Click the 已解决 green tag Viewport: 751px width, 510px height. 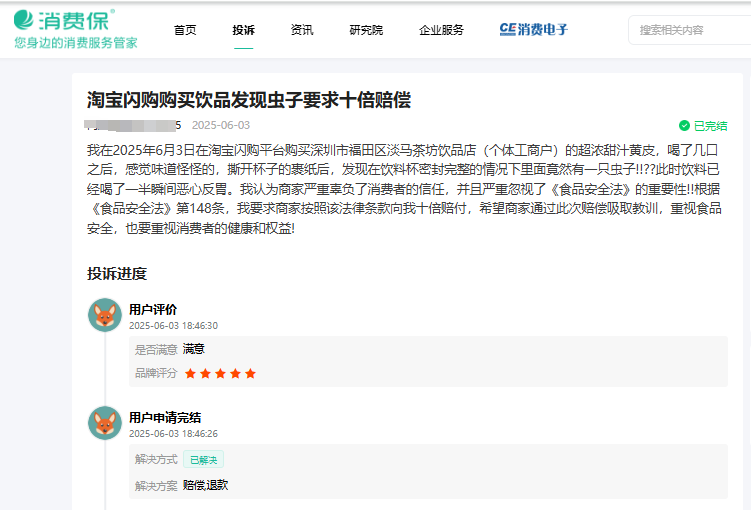pos(204,460)
